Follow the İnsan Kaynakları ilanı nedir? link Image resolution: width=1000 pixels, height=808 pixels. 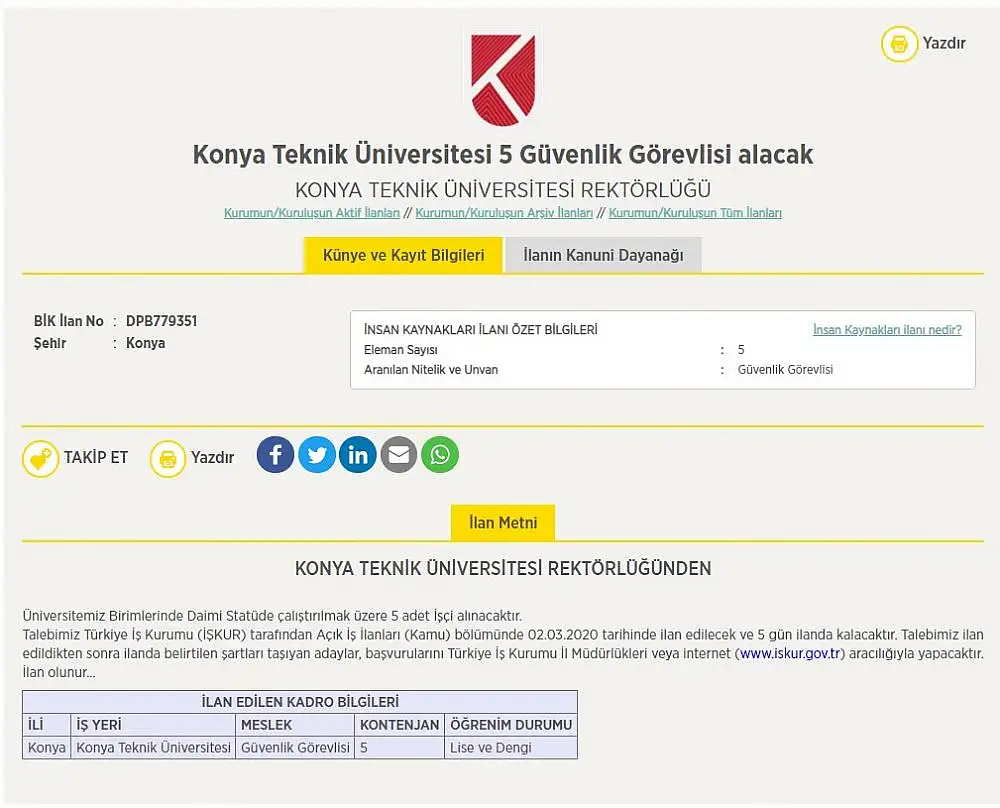click(x=887, y=330)
